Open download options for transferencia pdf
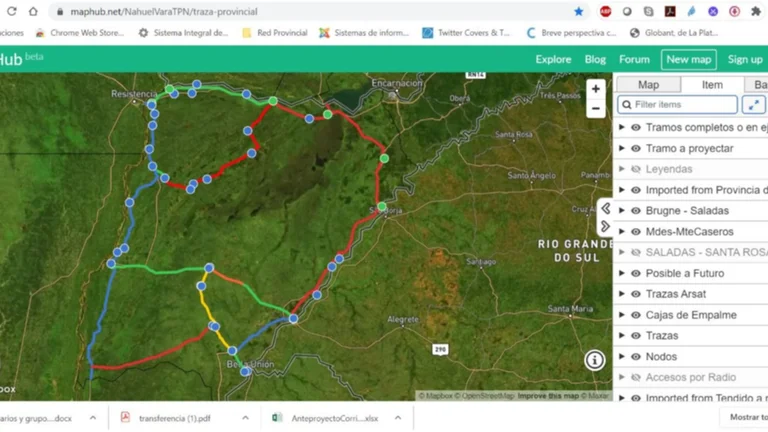 click(x=245, y=418)
